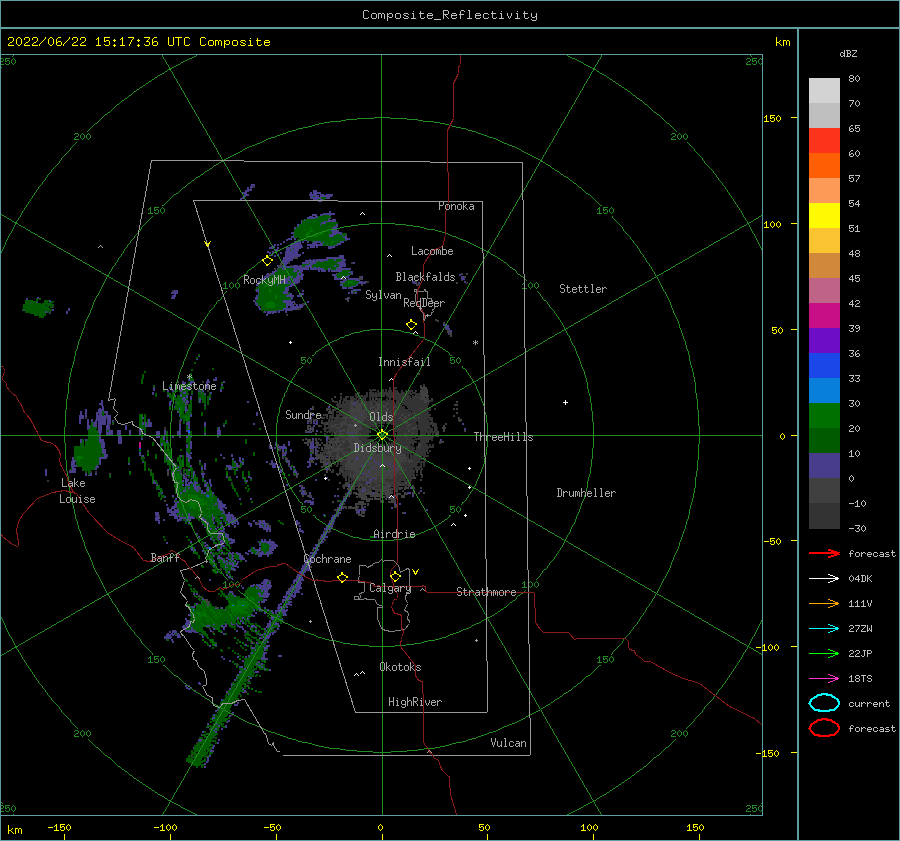The image size is (900, 841).
Task: Click the bright green swatch below 30 dBZ
Action: (824, 416)
